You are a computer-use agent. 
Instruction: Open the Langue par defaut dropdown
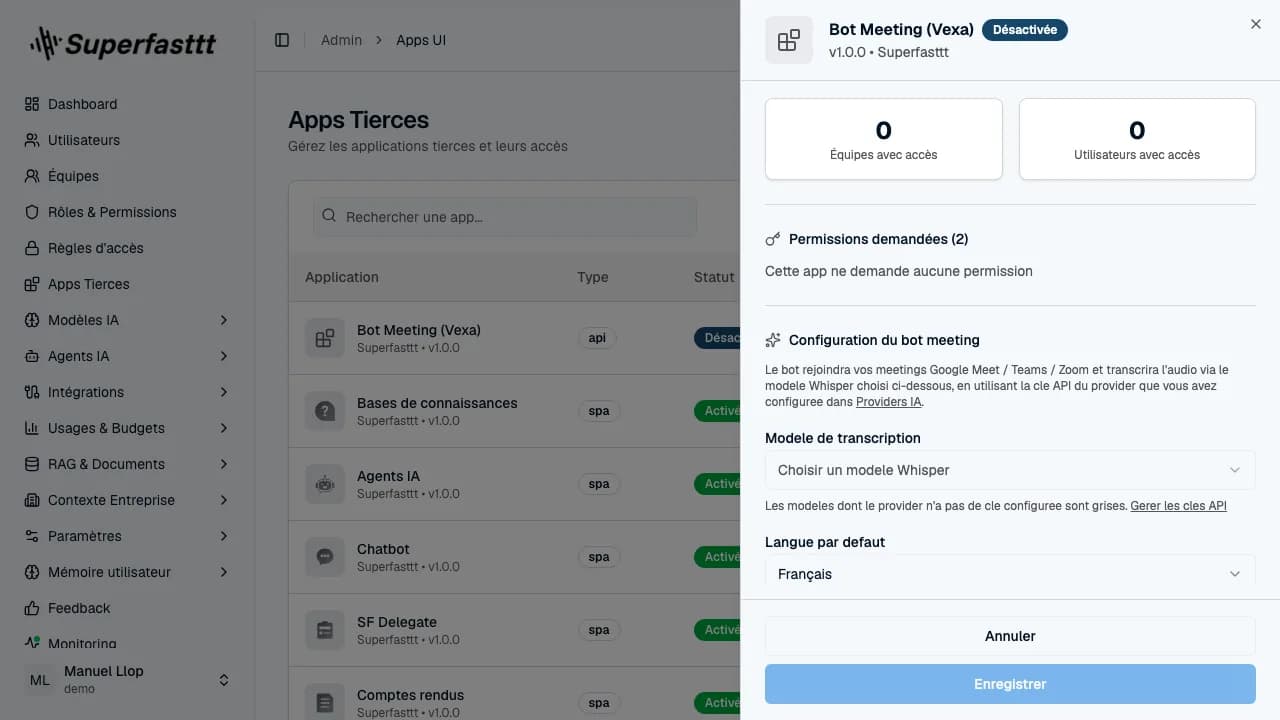[x=1010, y=574]
